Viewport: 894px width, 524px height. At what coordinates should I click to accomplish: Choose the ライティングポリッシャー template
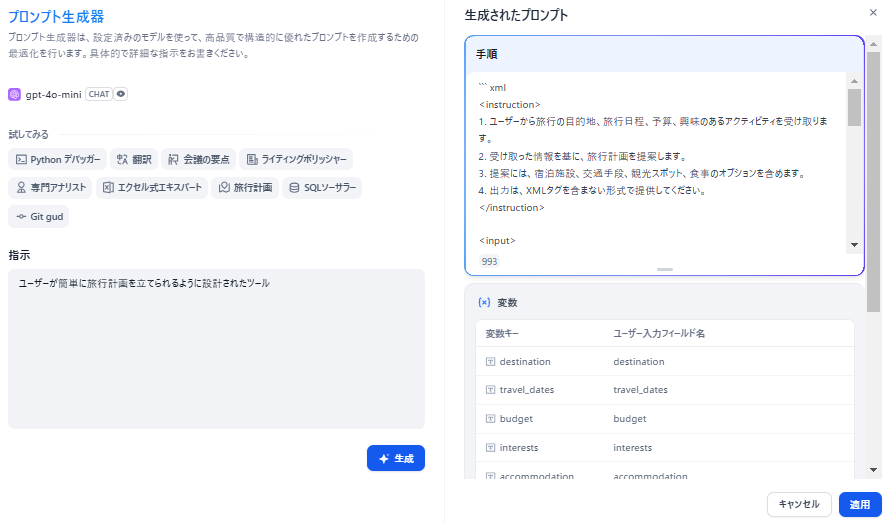pyautogui.click(x=296, y=159)
